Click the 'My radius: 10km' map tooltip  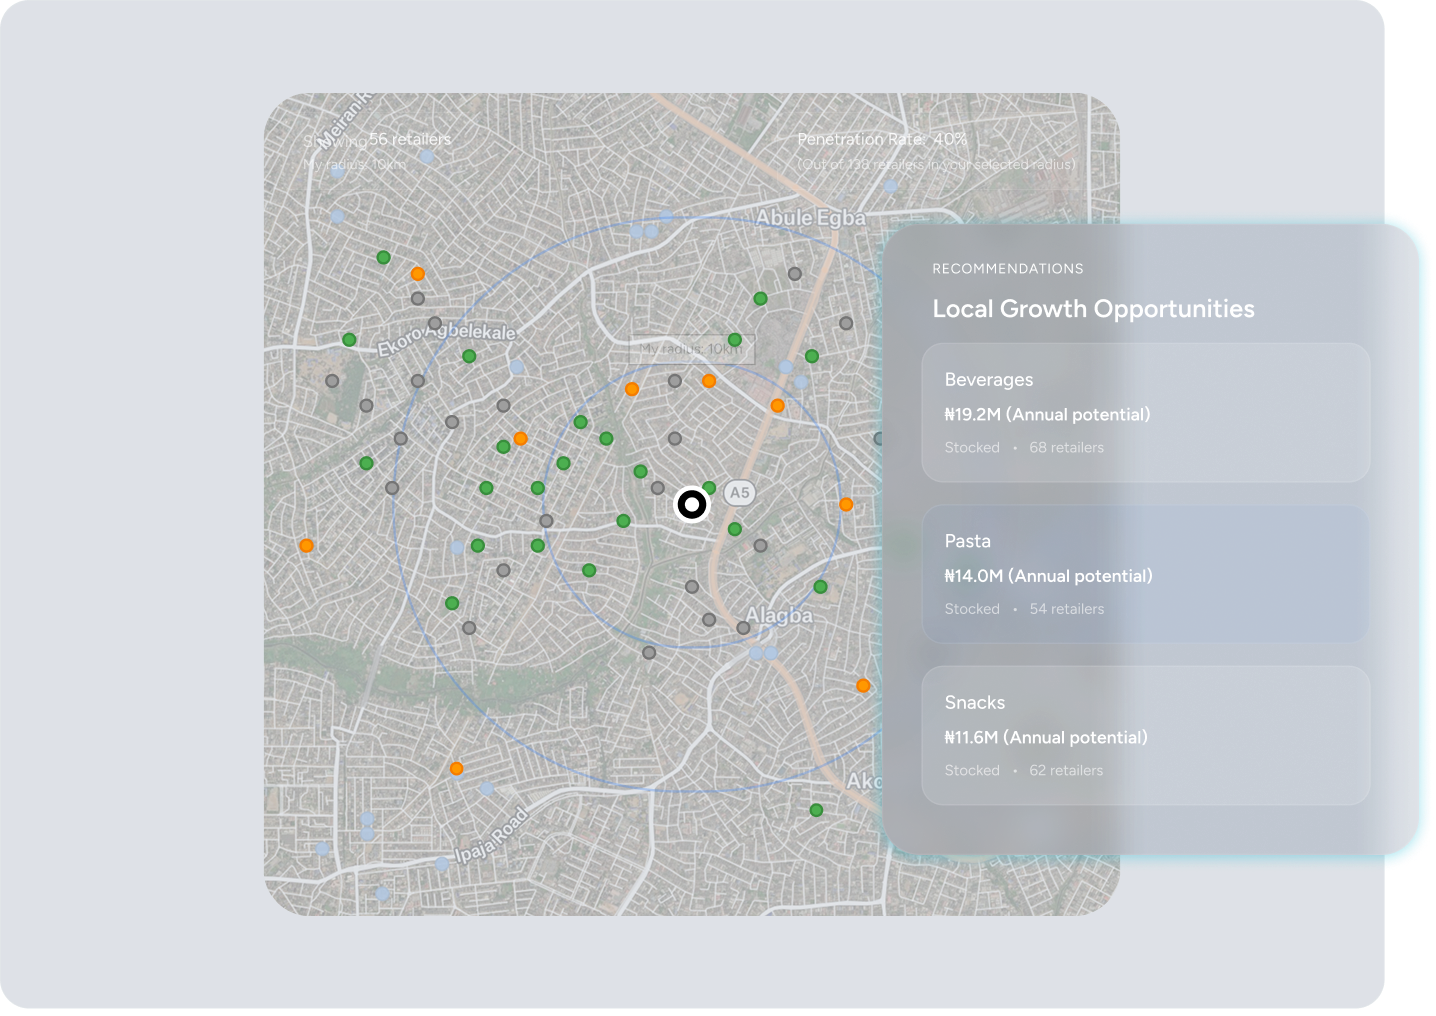pyautogui.click(x=691, y=349)
